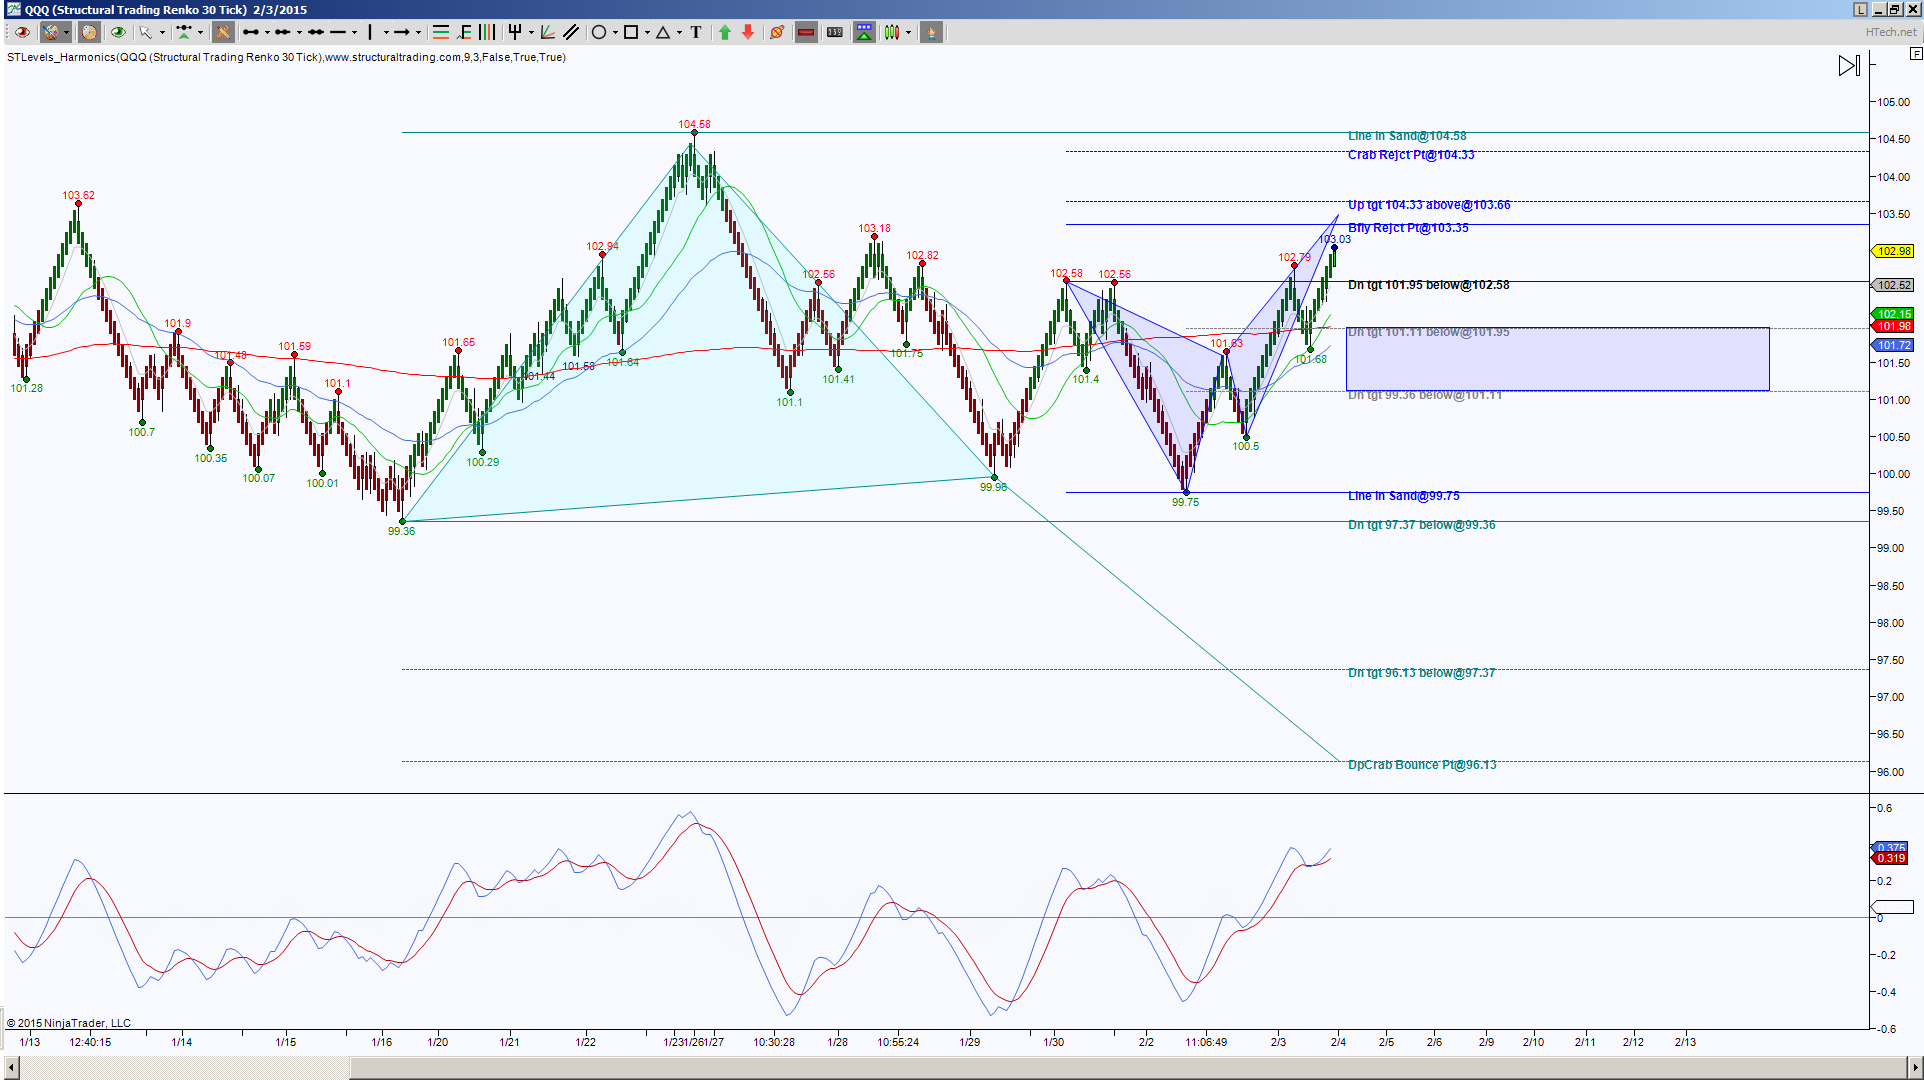Image resolution: width=1924 pixels, height=1080 pixels.
Task: Expand the pointer cursor dropdown arrow
Action: point(162,32)
